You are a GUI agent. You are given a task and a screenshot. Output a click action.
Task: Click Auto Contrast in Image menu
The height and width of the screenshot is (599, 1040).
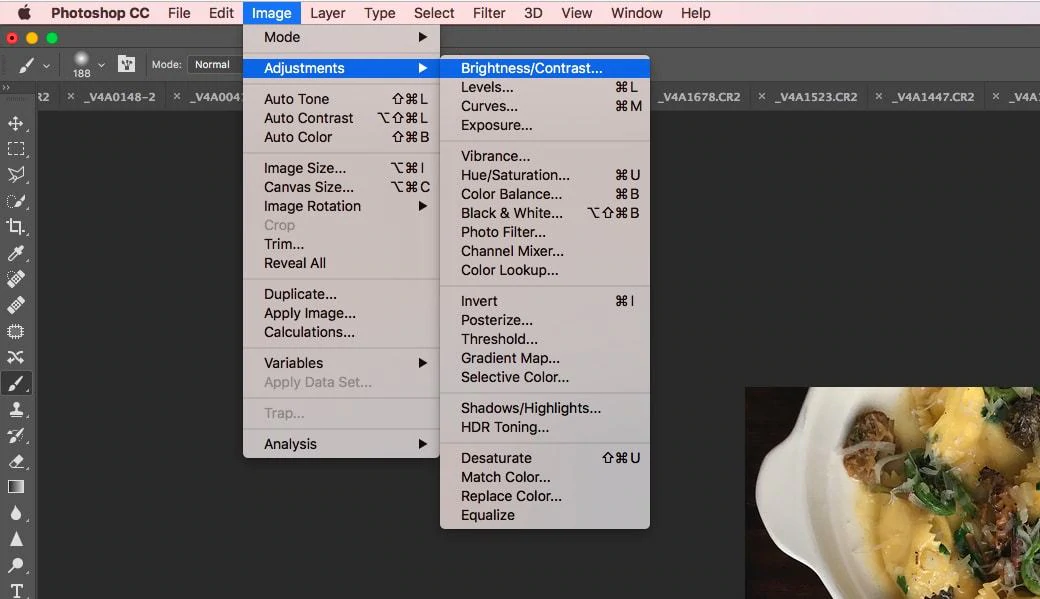click(x=341, y=118)
